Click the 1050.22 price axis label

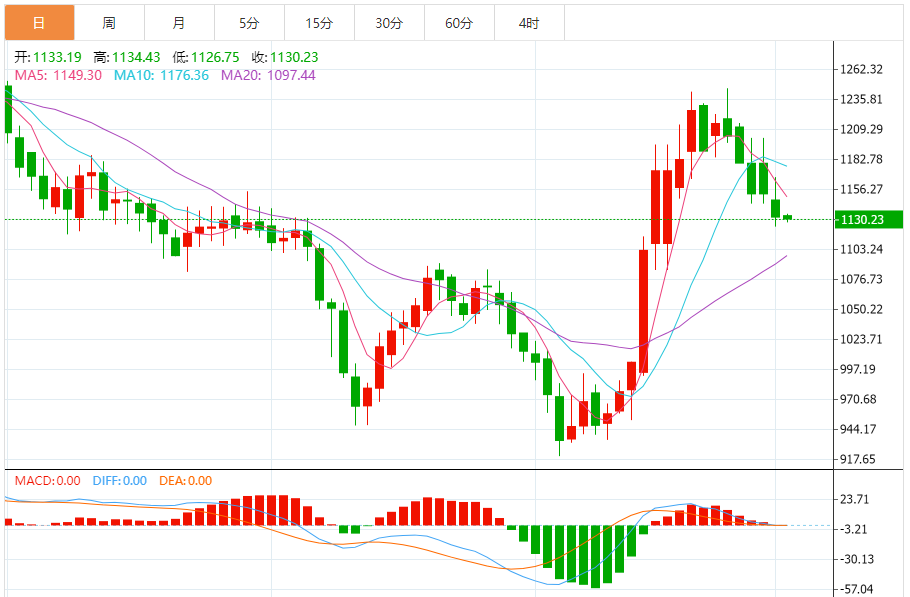click(861, 309)
